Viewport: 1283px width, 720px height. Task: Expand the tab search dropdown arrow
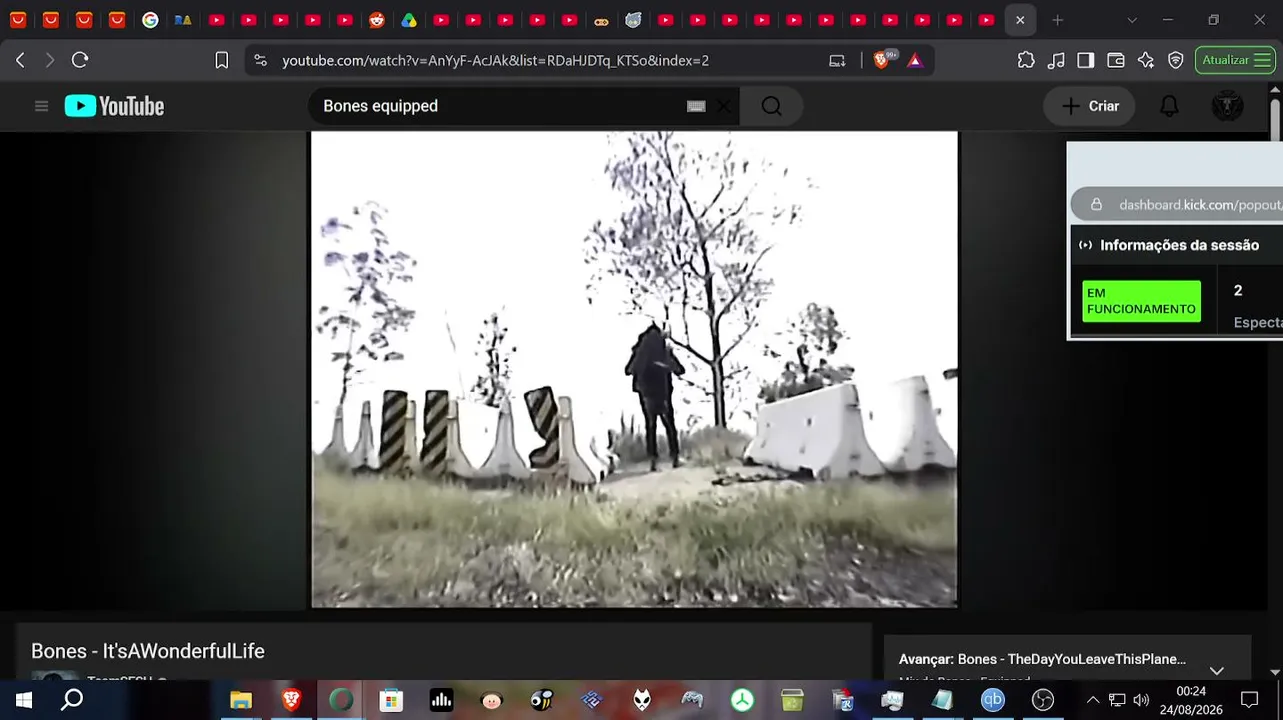click(x=1131, y=20)
